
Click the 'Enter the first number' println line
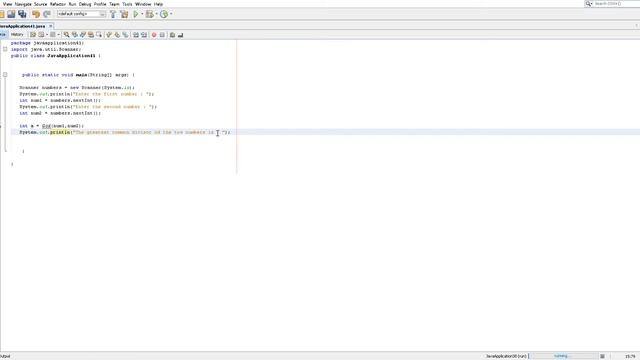[87, 94]
